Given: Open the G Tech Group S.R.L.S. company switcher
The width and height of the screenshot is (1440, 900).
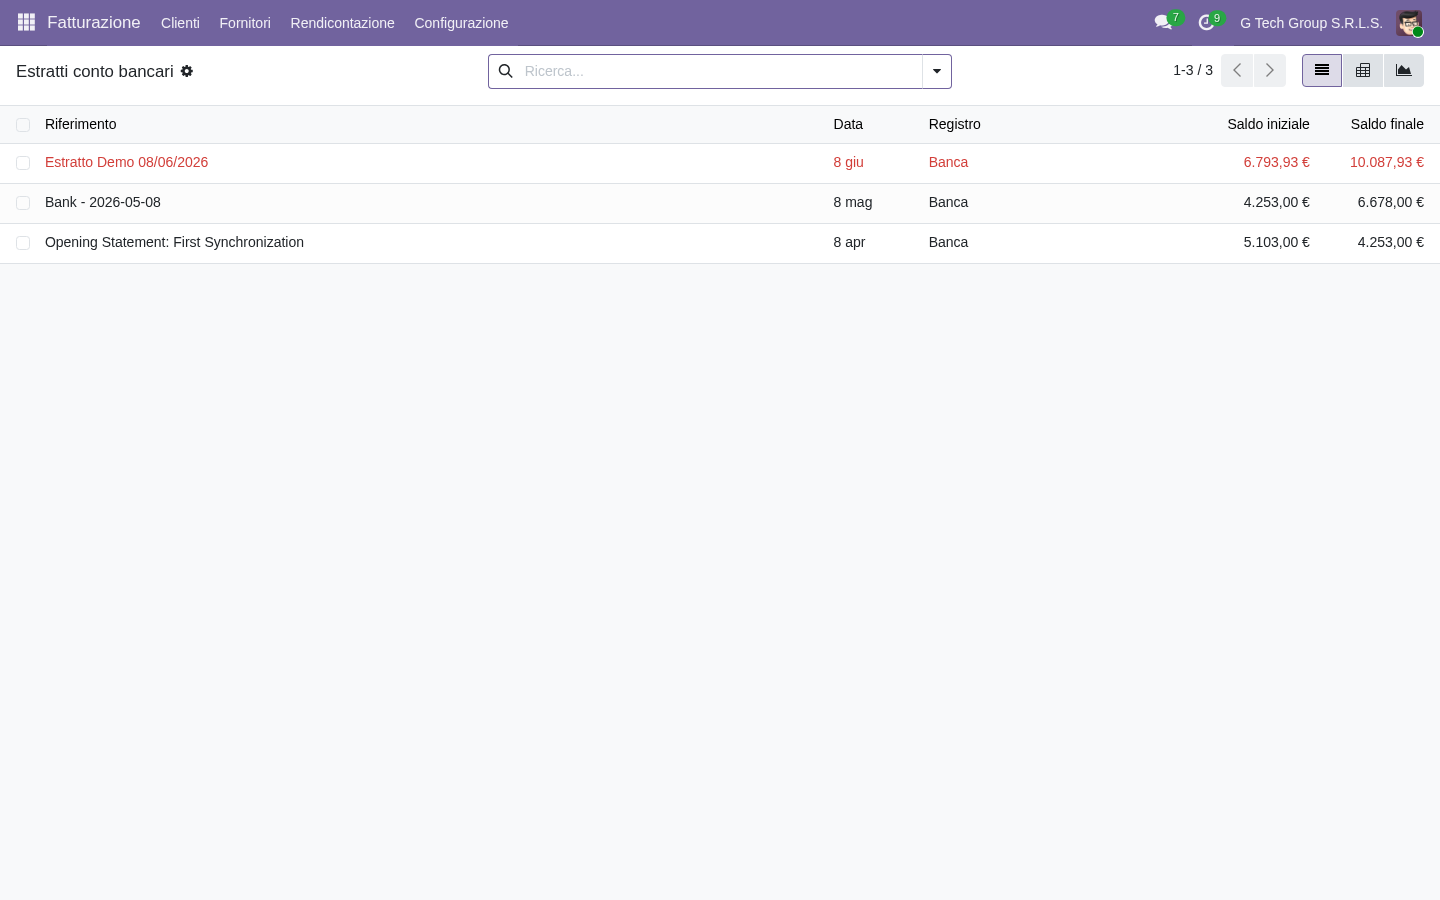Looking at the screenshot, I should coord(1311,23).
